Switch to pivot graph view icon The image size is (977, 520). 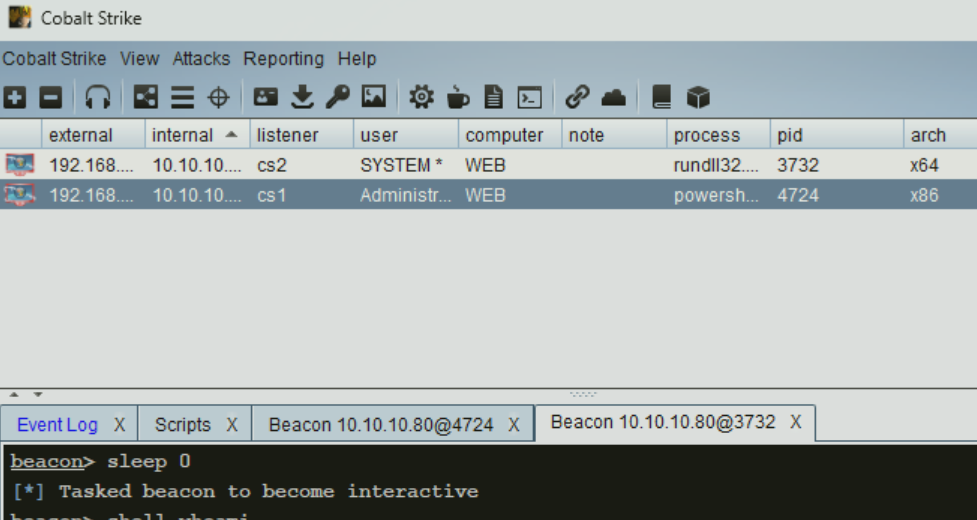click(x=146, y=97)
